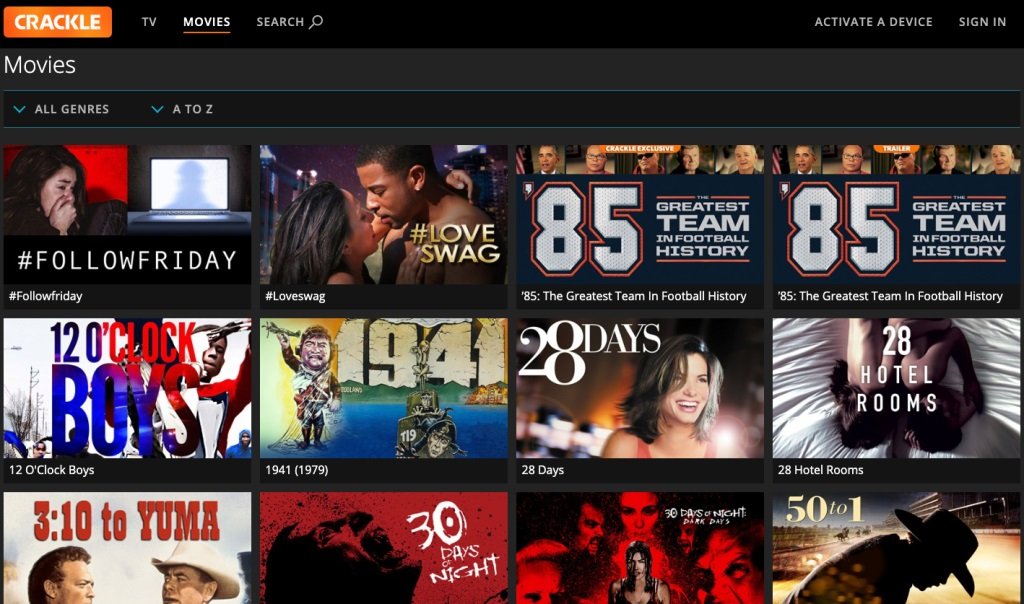Image resolution: width=1024 pixels, height=604 pixels.
Task: Open 30 Days of Night: Dark Days poster
Action: 640,548
